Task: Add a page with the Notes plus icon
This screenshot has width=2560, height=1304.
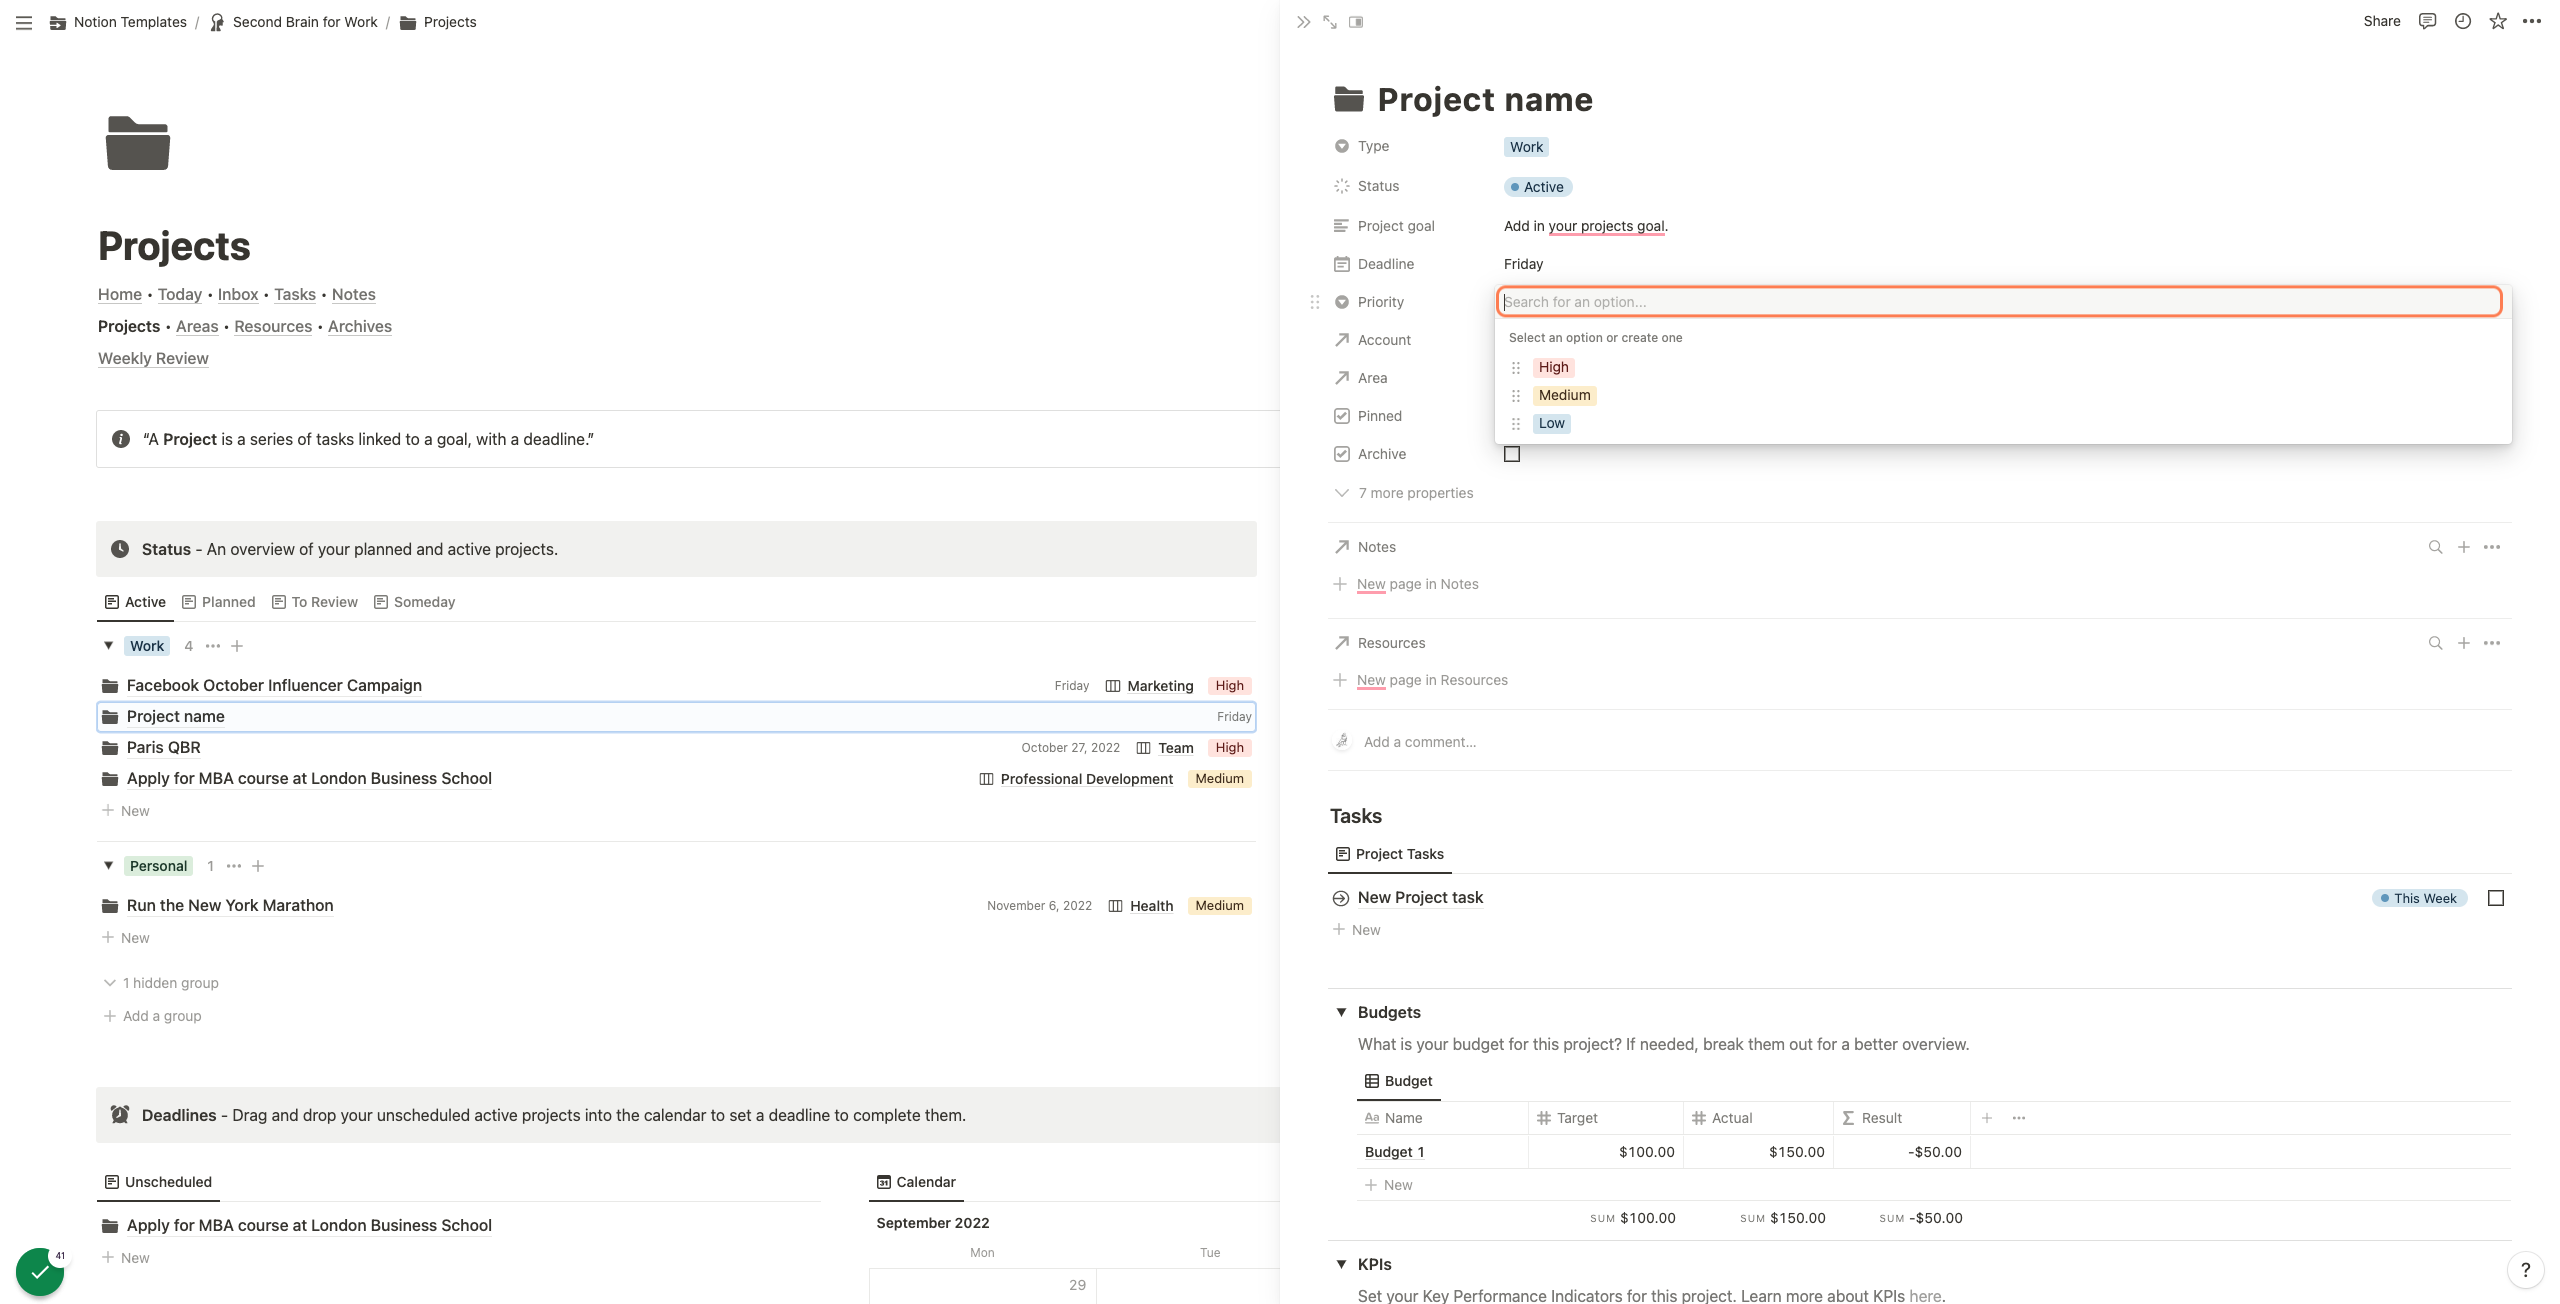Action: coord(2464,547)
